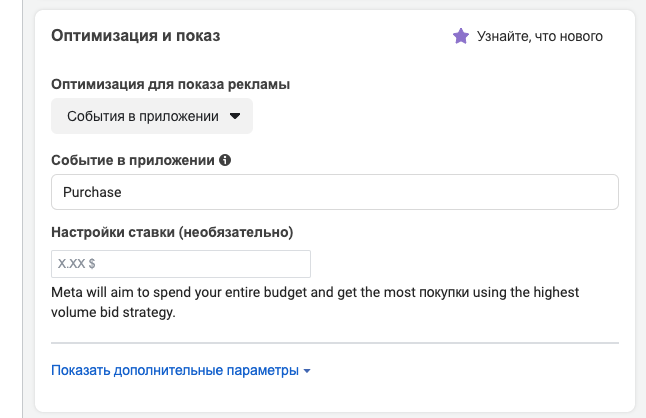
Task: Click the purple star icon
Action: pyautogui.click(x=461, y=36)
